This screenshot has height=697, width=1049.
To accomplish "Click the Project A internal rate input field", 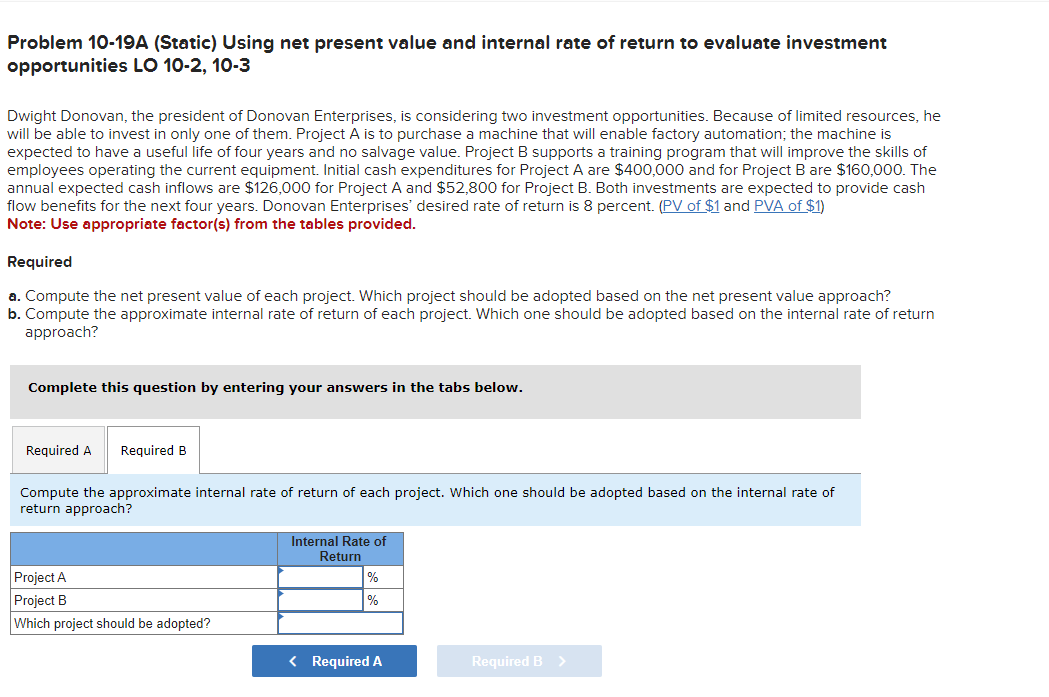I will (x=318, y=577).
